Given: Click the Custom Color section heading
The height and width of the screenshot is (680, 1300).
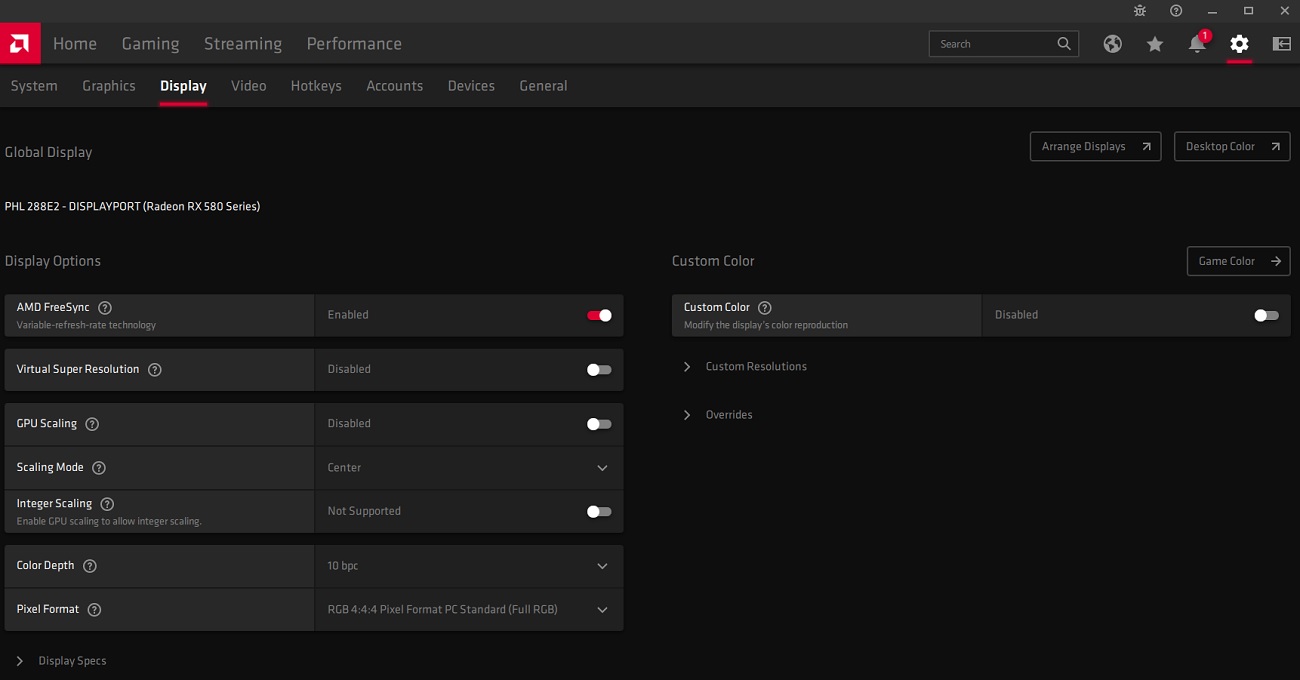Looking at the screenshot, I should point(713,261).
